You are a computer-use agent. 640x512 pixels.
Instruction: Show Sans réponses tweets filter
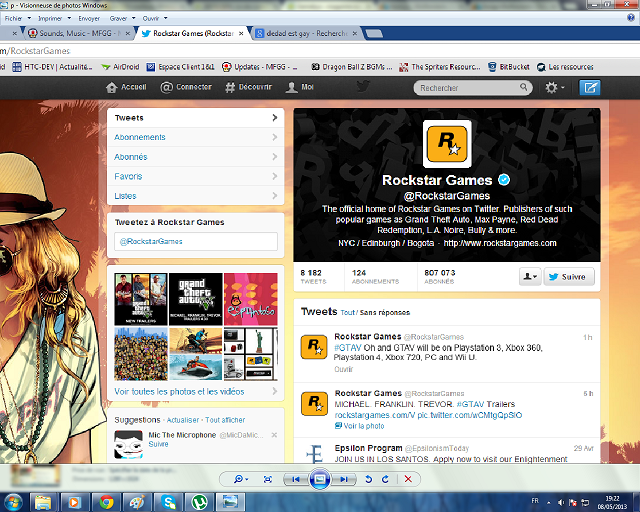pyautogui.click(x=384, y=312)
